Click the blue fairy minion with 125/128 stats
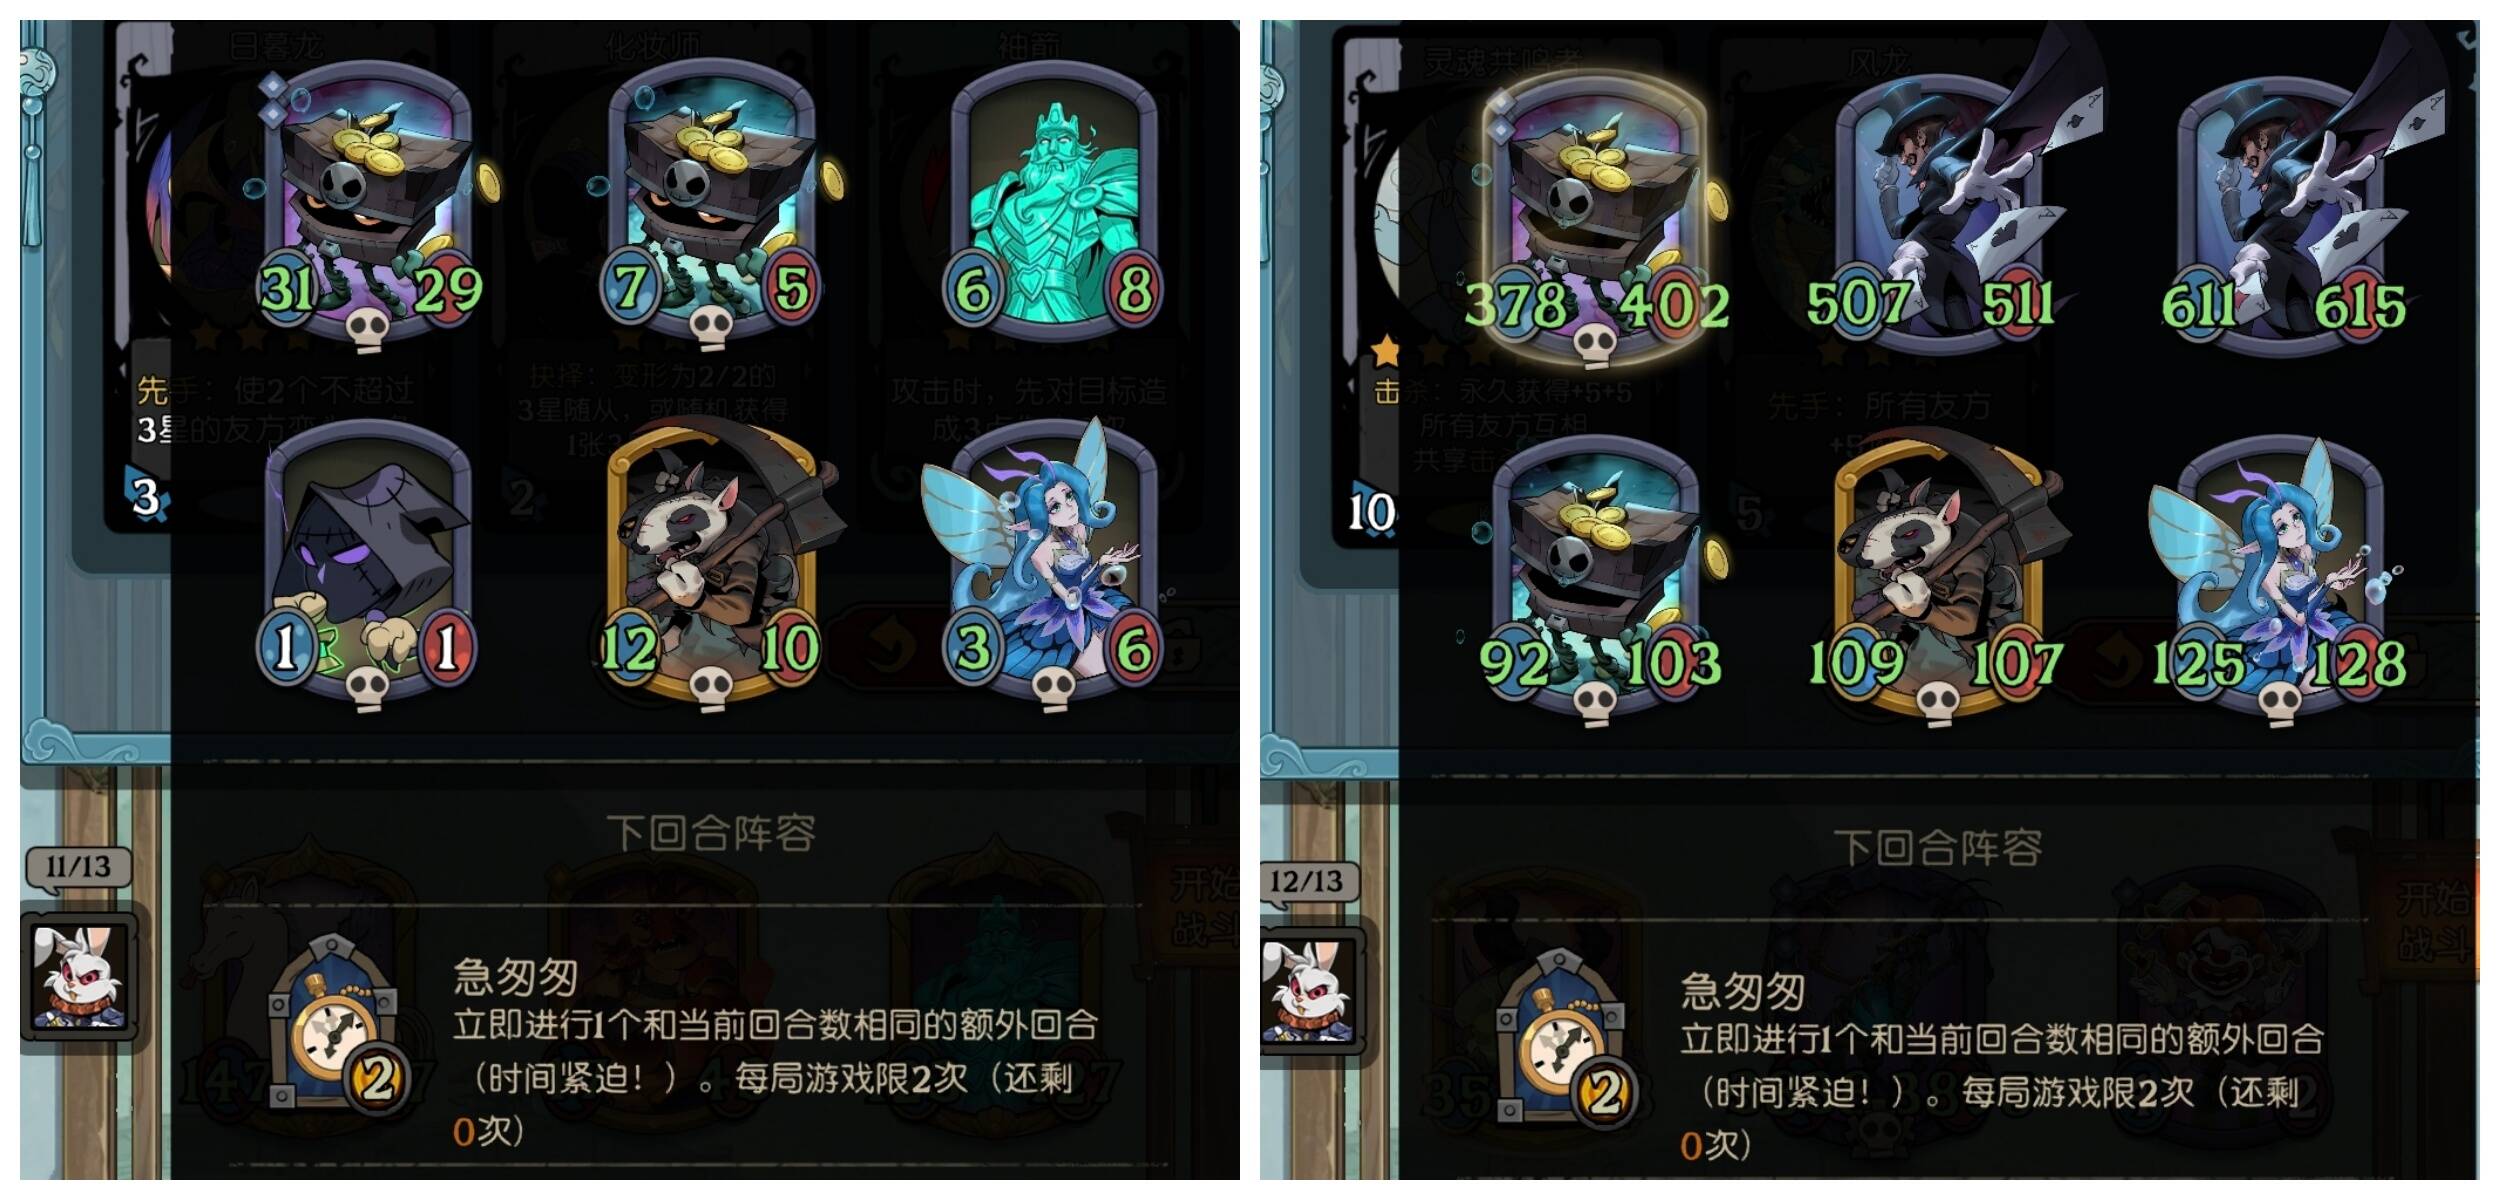 [x=2280, y=580]
